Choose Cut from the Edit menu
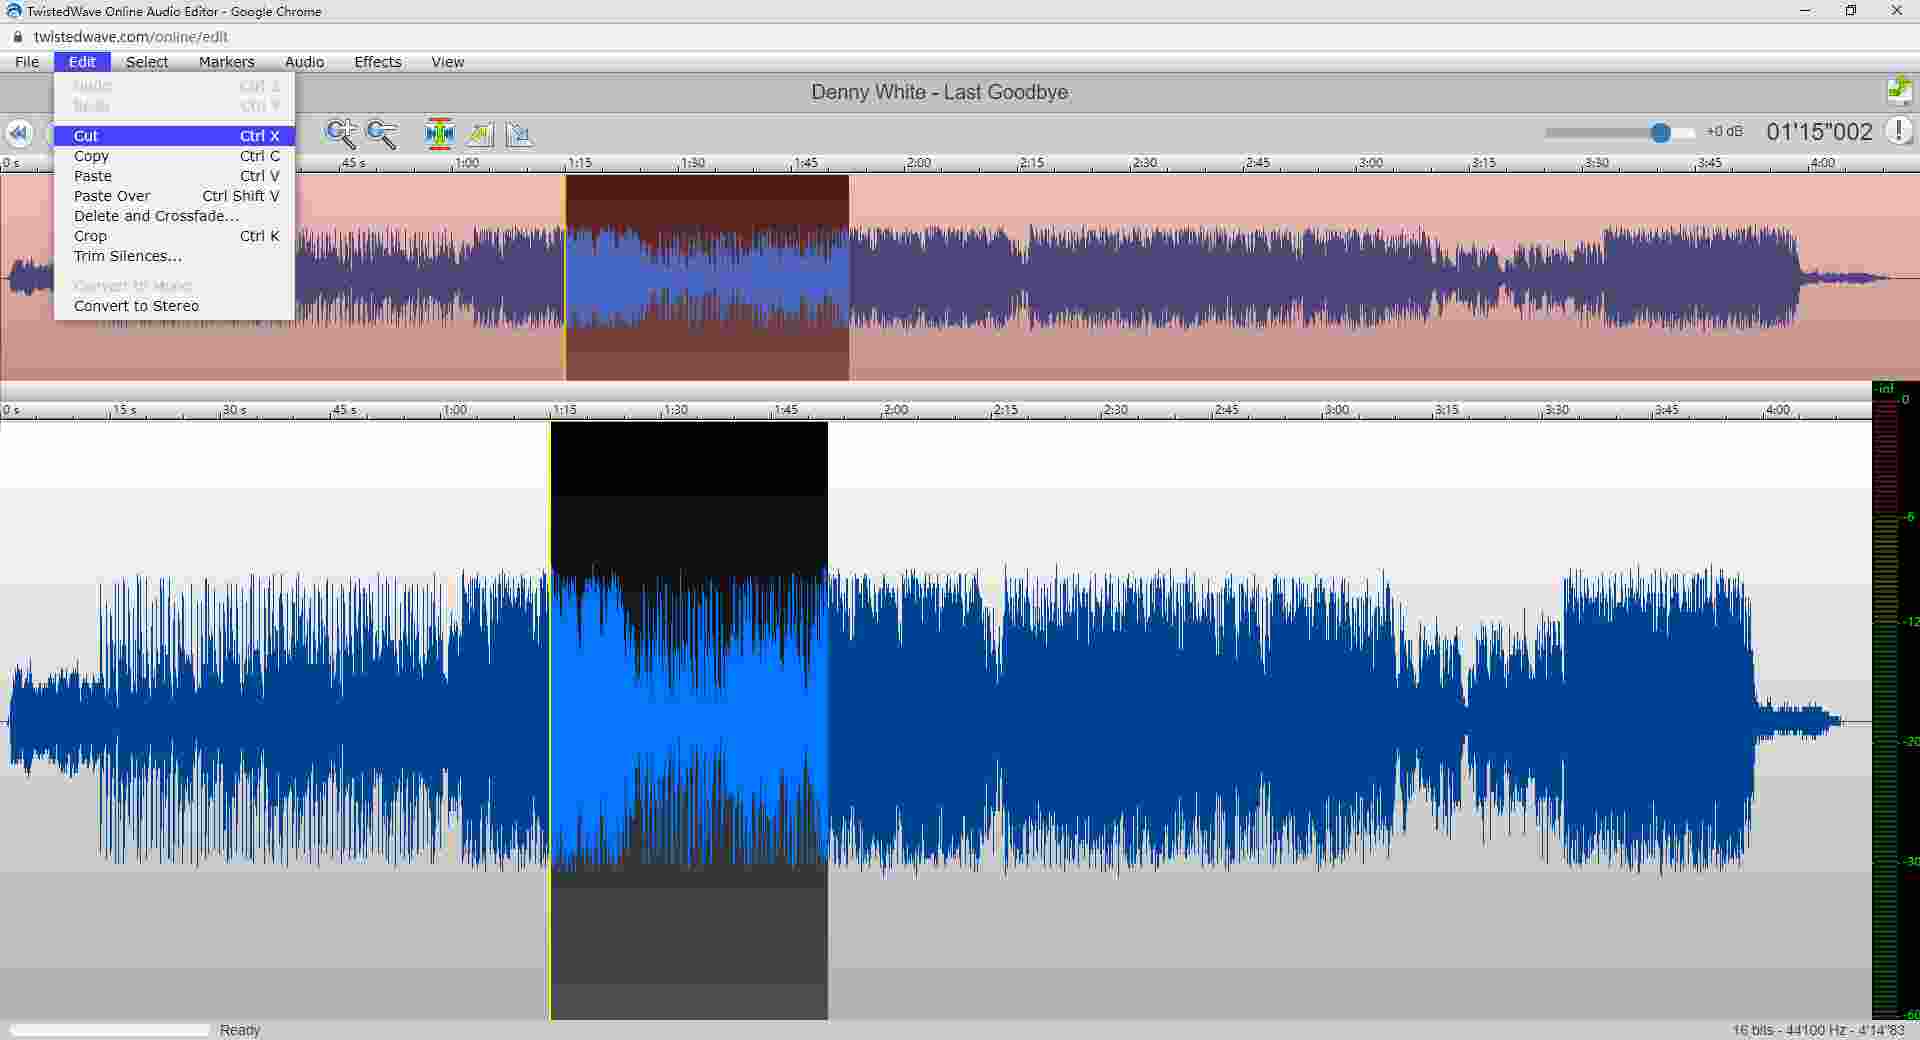Screen dimensions: 1920x1040 174,136
